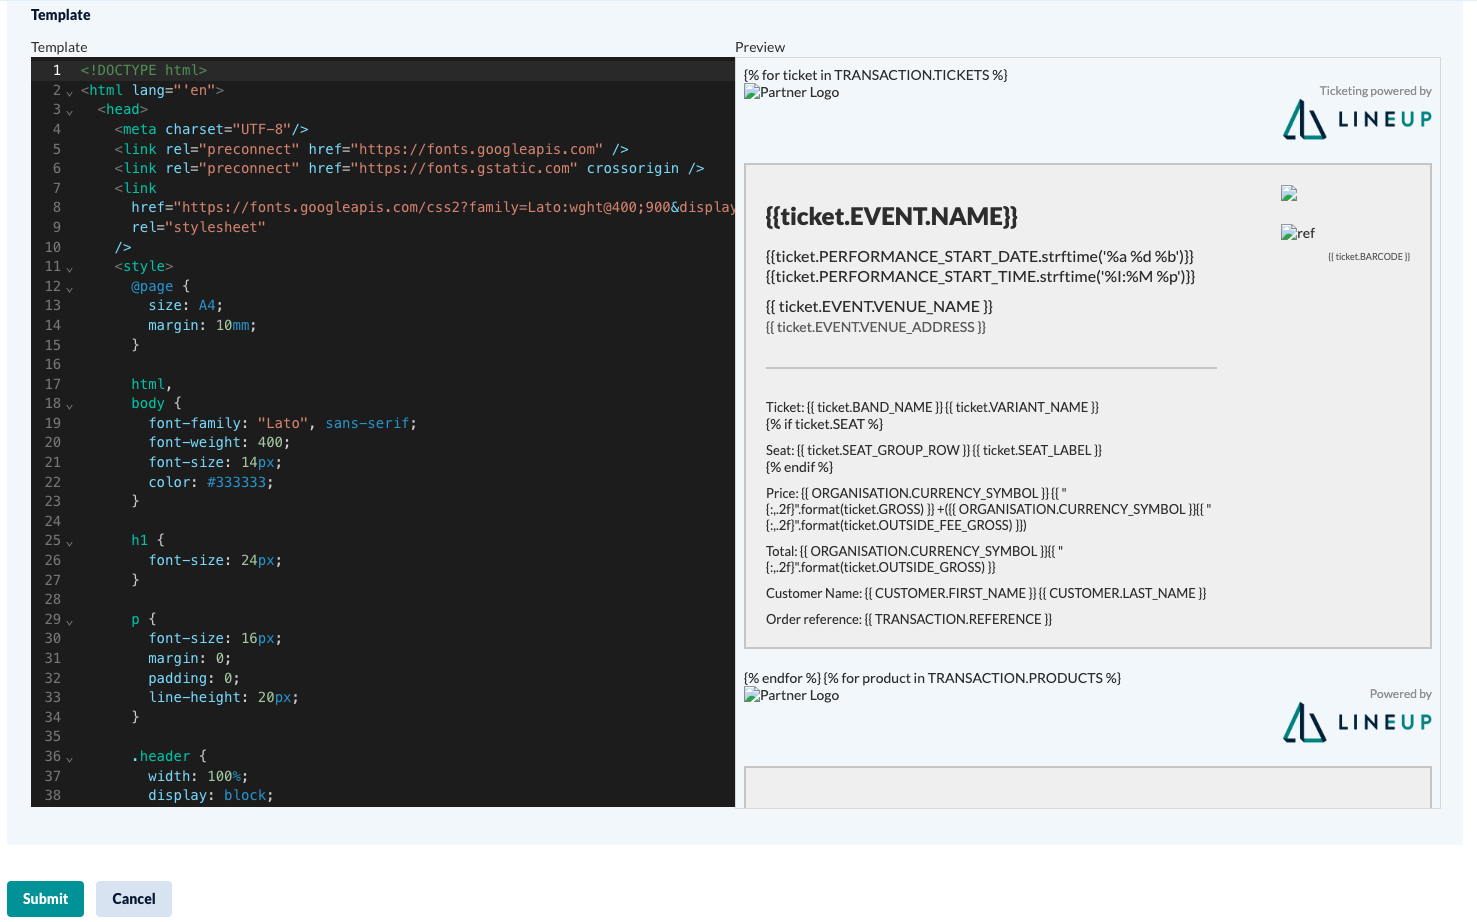Click the second broken Partner Logo image
The width and height of the screenshot is (1477, 922).
pos(791,695)
